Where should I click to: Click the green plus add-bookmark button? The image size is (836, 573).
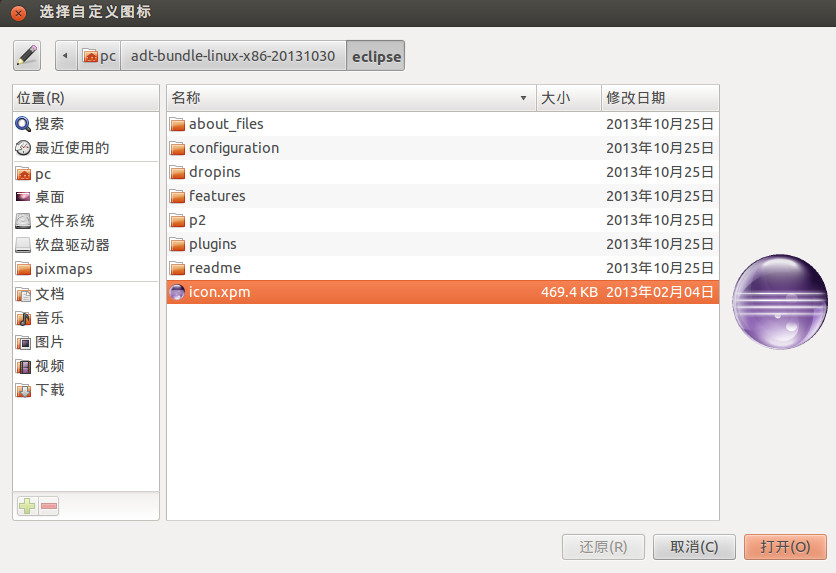(x=27, y=506)
